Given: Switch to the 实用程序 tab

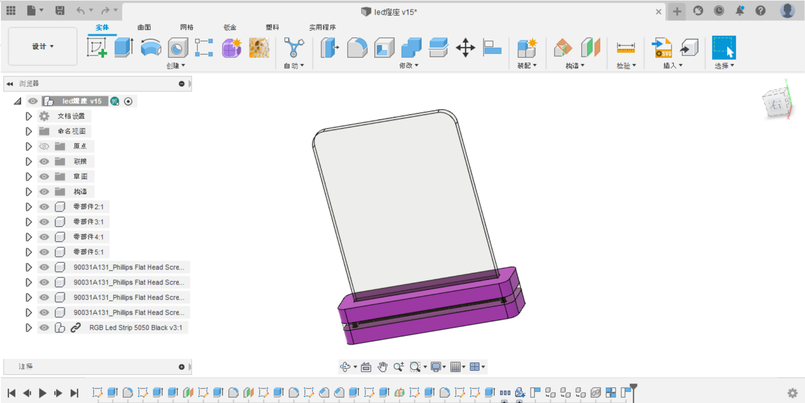Looking at the screenshot, I should coord(322,27).
